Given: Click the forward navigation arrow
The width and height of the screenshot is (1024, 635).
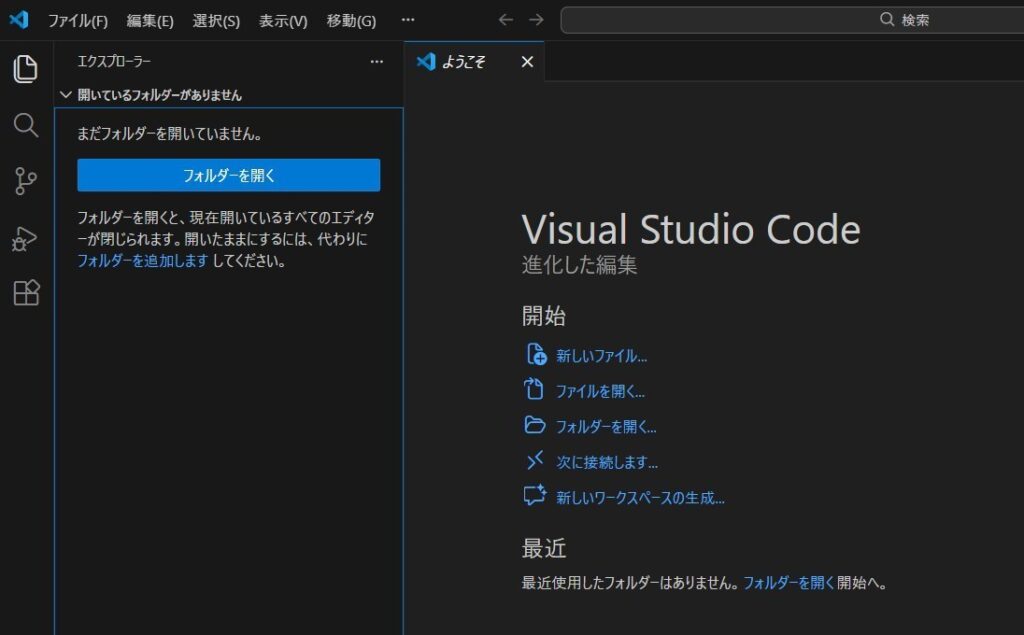Looking at the screenshot, I should 536,19.
